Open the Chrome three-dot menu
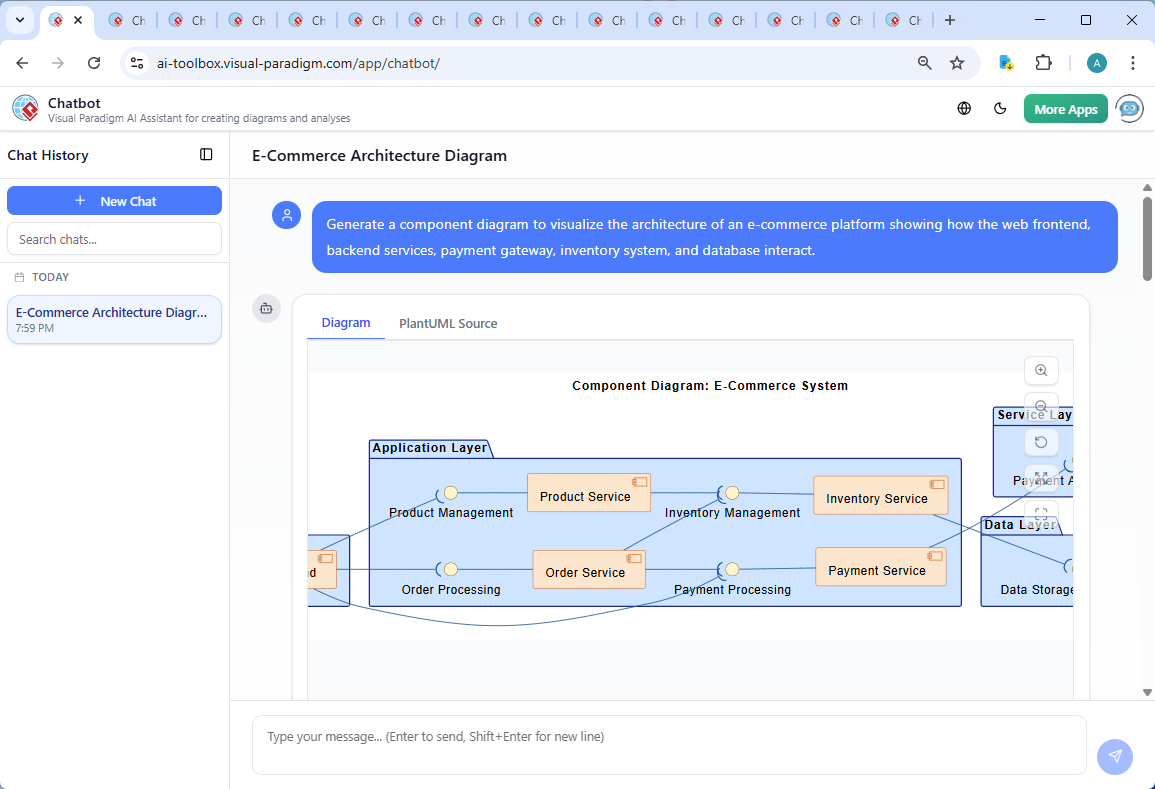Screen dimensions: 1155x789 pos(1133,62)
